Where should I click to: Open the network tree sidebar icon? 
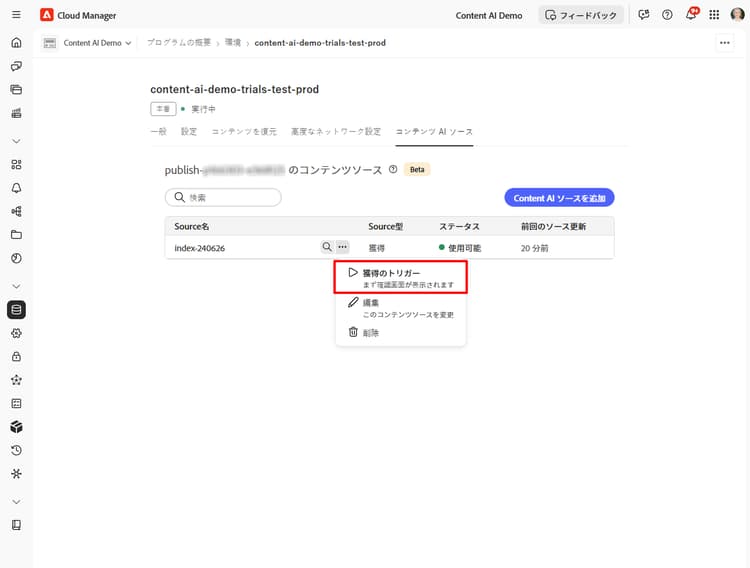[16, 212]
